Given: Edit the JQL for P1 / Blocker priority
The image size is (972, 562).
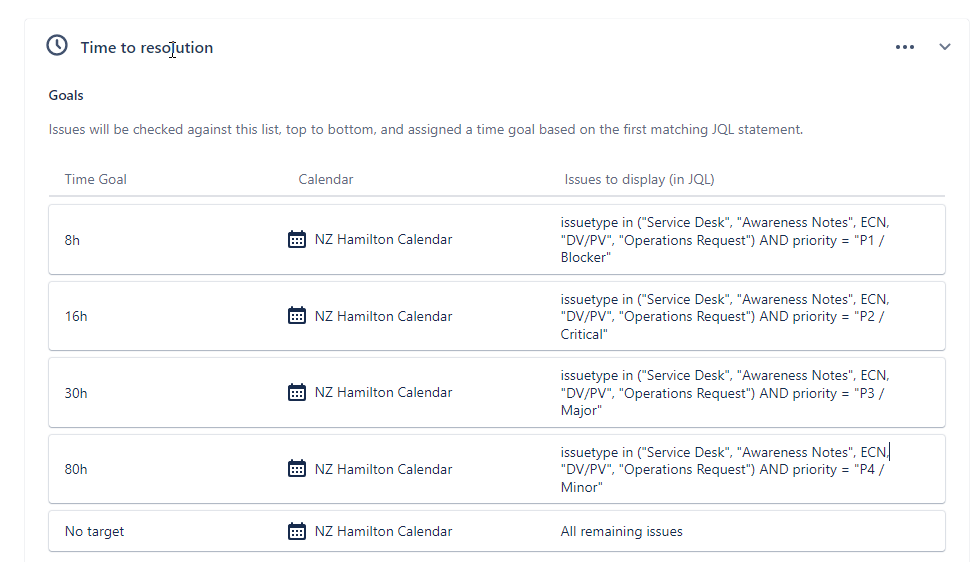Looking at the screenshot, I should tap(725, 240).
